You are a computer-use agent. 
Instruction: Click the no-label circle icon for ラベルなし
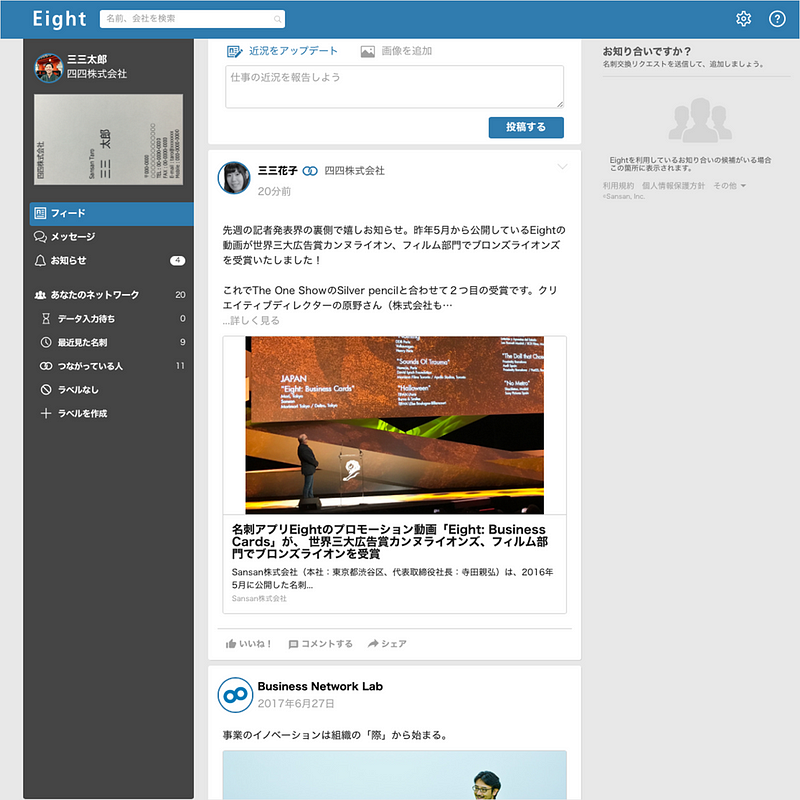point(46,390)
